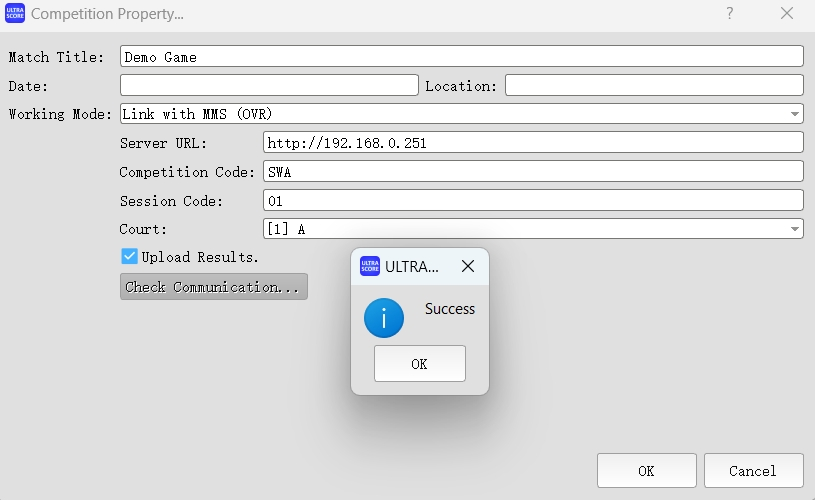The height and width of the screenshot is (500, 815).
Task: Focus the Session Code field
Action: [533, 200]
